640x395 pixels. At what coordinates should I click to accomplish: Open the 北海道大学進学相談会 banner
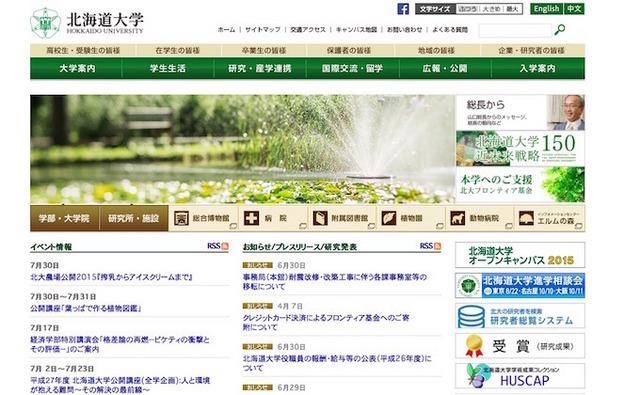(520, 286)
